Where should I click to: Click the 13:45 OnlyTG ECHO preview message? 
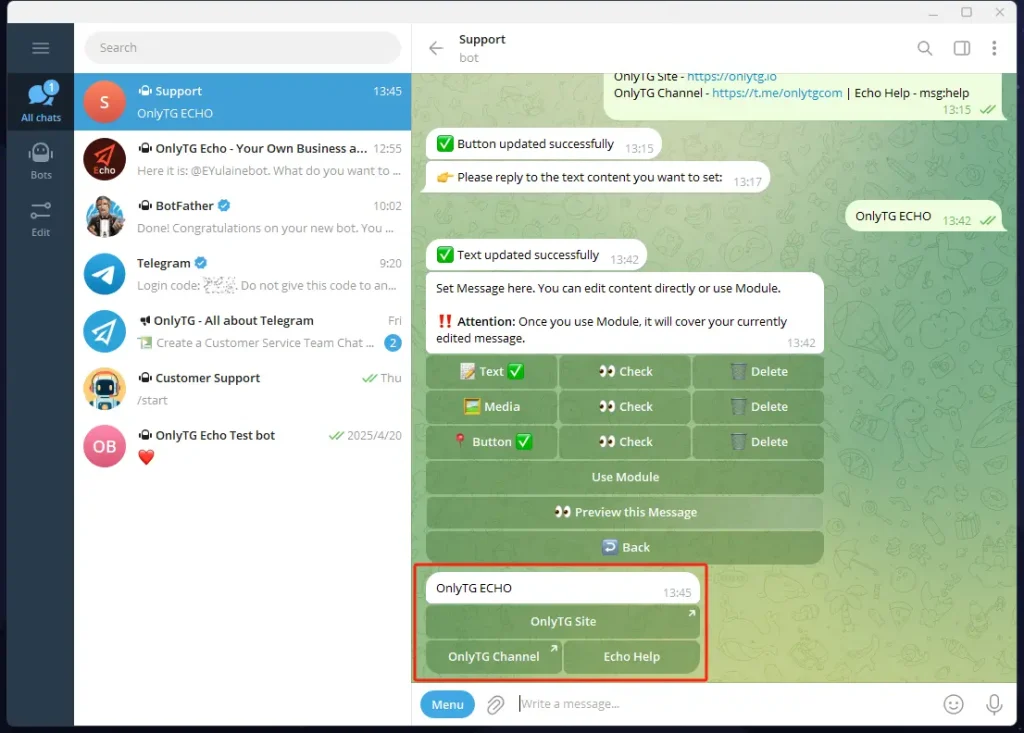coord(563,588)
